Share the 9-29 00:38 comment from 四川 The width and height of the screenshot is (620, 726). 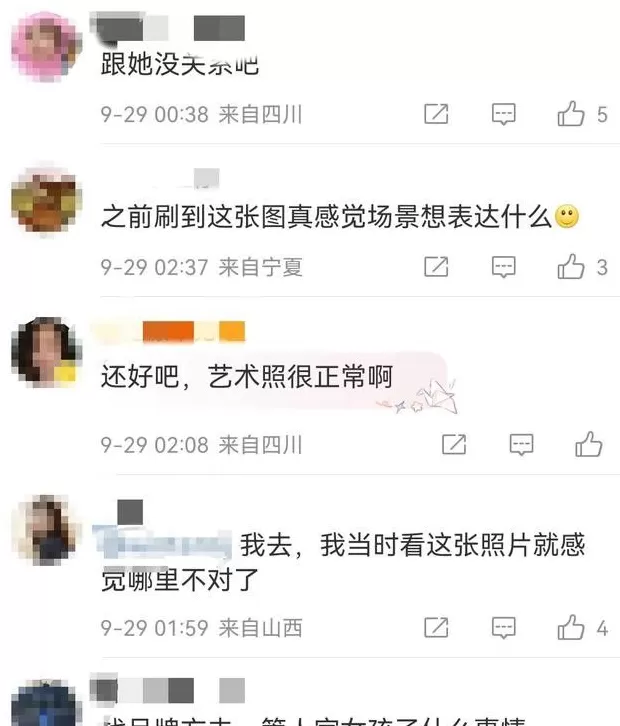coord(436,114)
